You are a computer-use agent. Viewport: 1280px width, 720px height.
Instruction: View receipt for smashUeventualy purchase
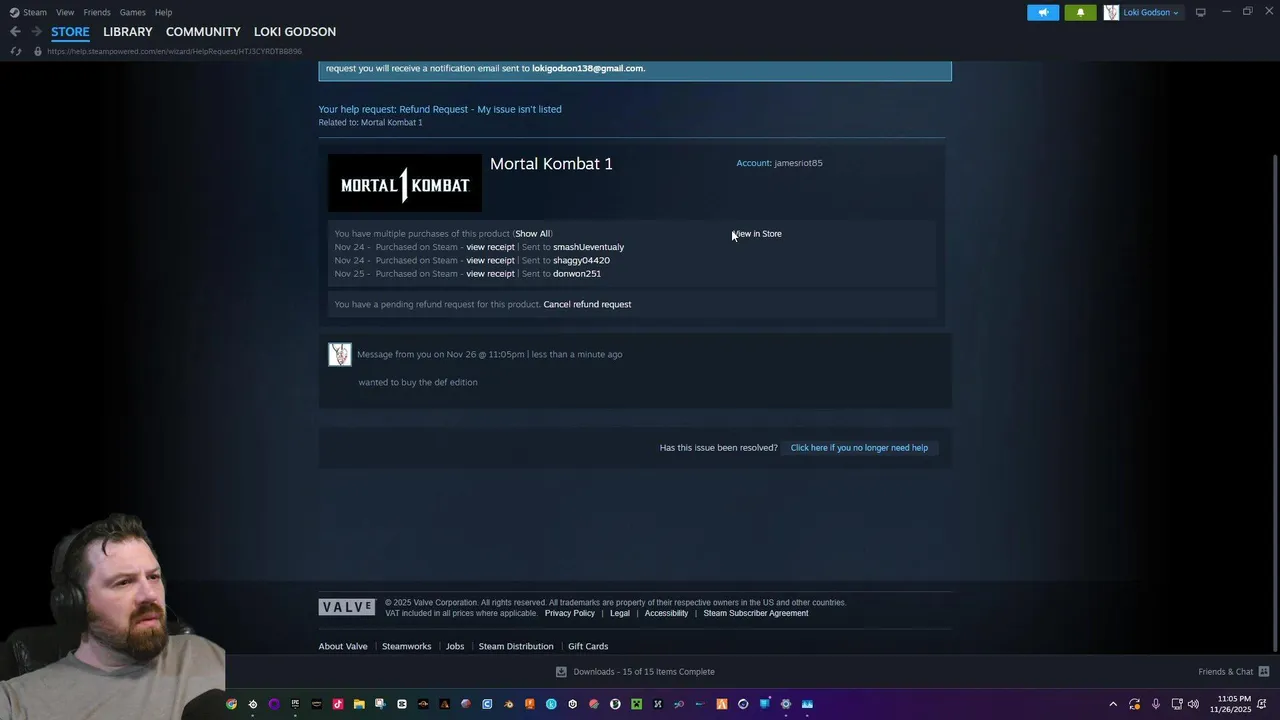point(490,247)
